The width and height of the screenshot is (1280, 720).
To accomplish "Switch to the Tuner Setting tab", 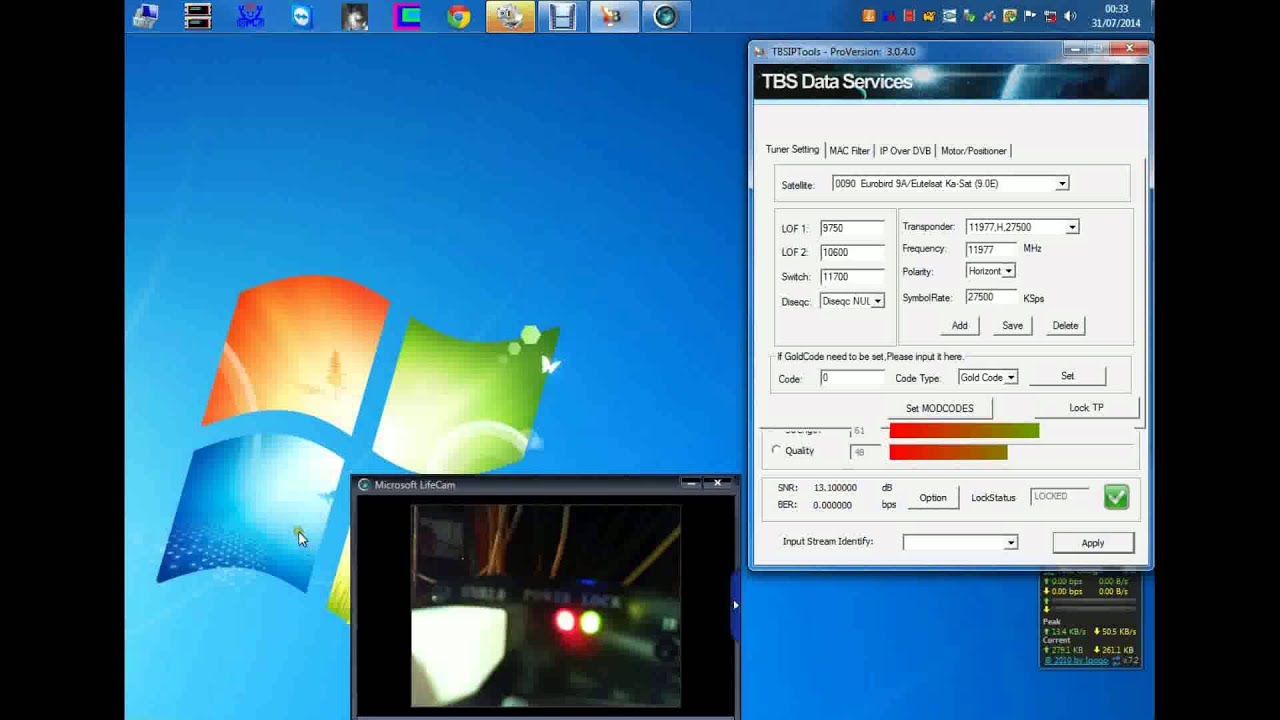I will coord(792,150).
